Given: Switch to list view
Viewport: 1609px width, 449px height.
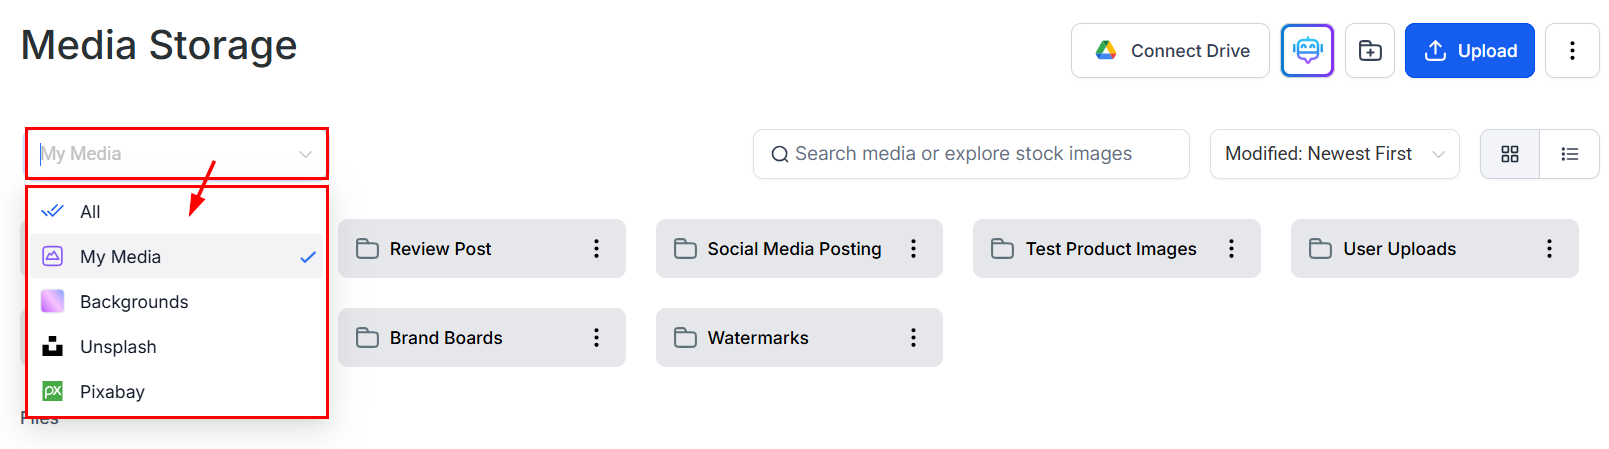Looking at the screenshot, I should tap(1570, 154).
